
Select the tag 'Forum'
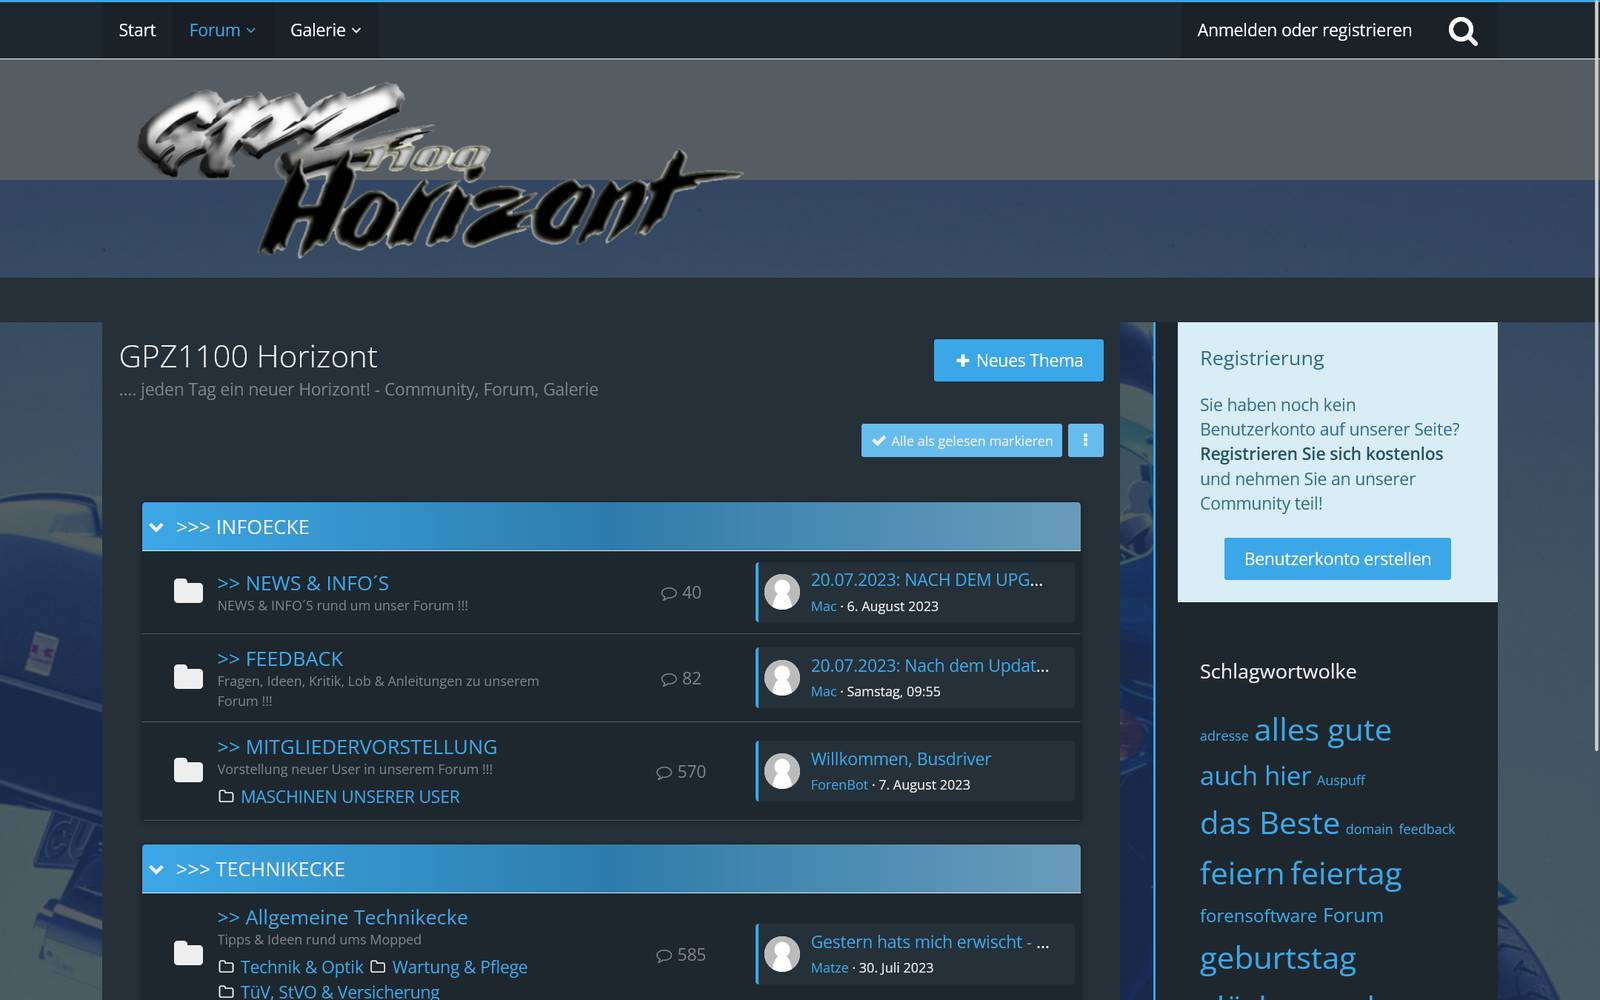[1353, 916]
